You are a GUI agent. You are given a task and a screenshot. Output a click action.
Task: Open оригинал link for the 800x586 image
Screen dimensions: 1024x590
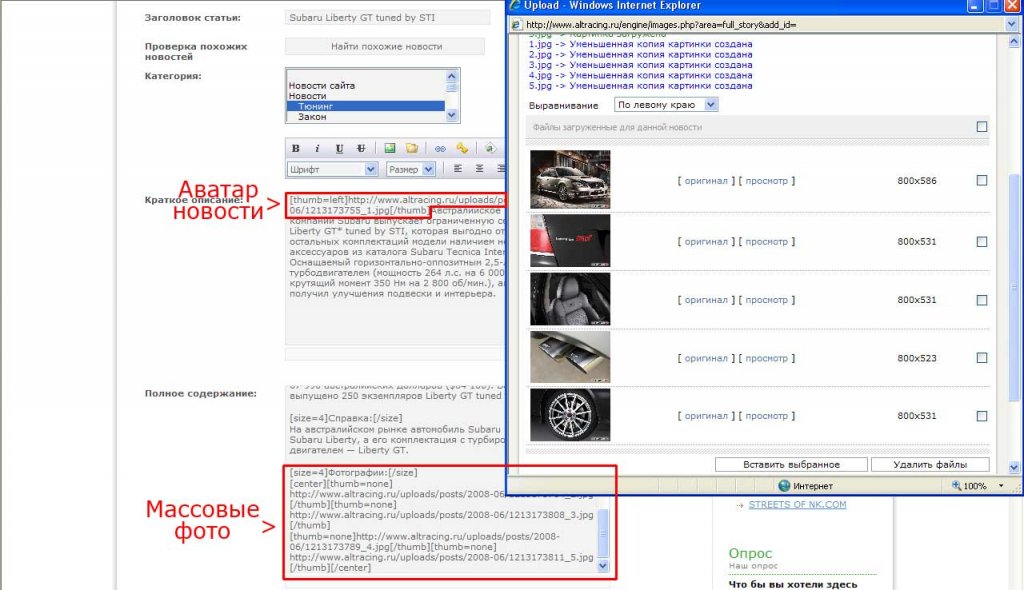(x=705, y=181)
